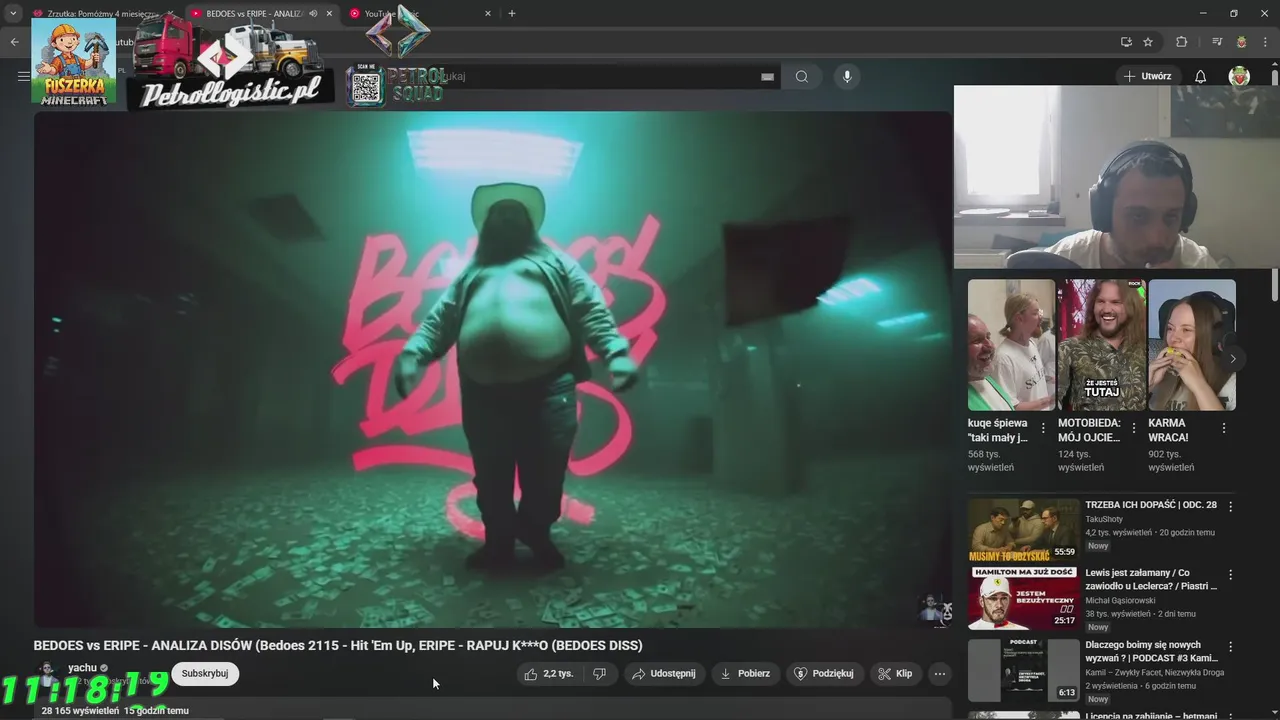The width and height of the screenshot is (1280, 720).
Task: Start voice search with the microphone icon
Action: click(x=847, y=77)
